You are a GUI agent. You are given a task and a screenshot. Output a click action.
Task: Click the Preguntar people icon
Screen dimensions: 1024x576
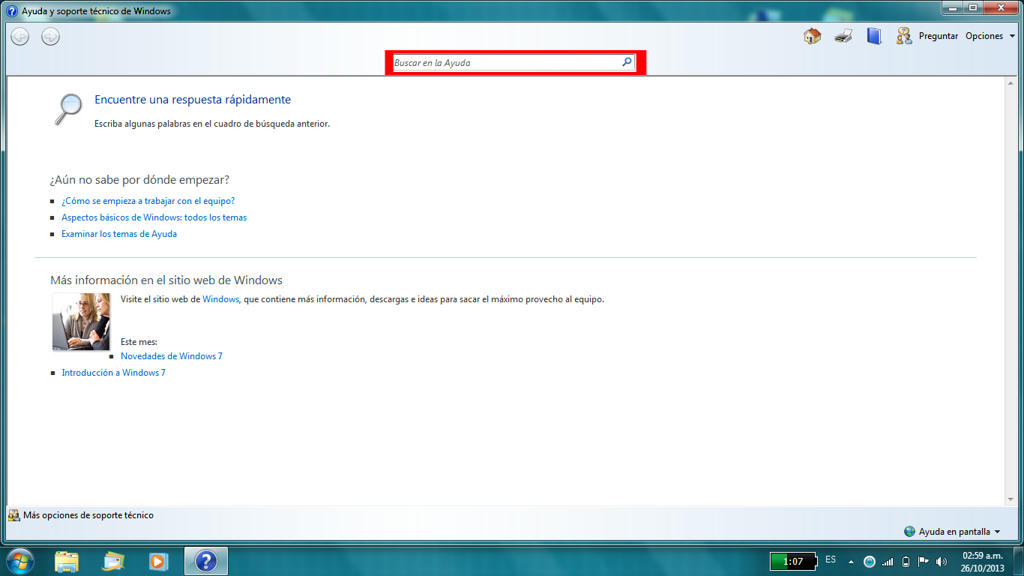[x=904, y=36]
